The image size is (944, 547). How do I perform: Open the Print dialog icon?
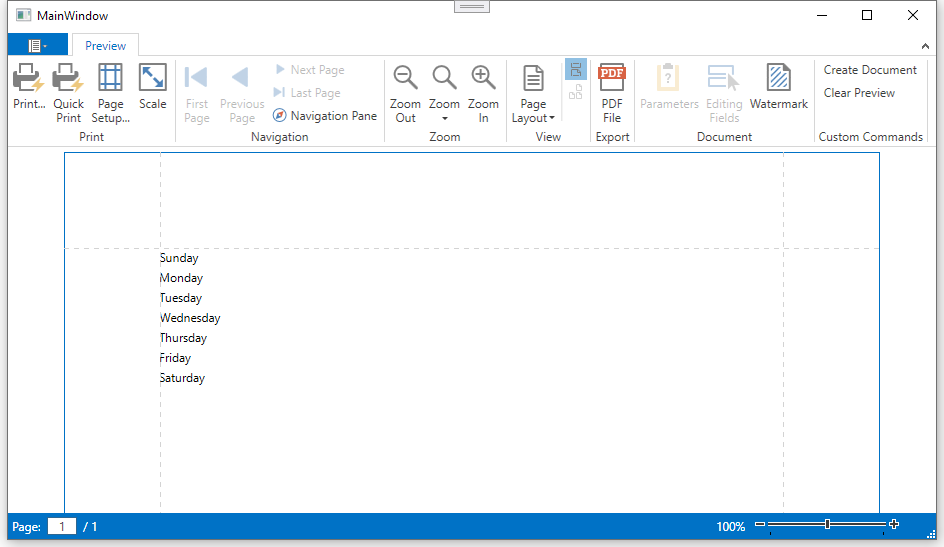(28, 78)
